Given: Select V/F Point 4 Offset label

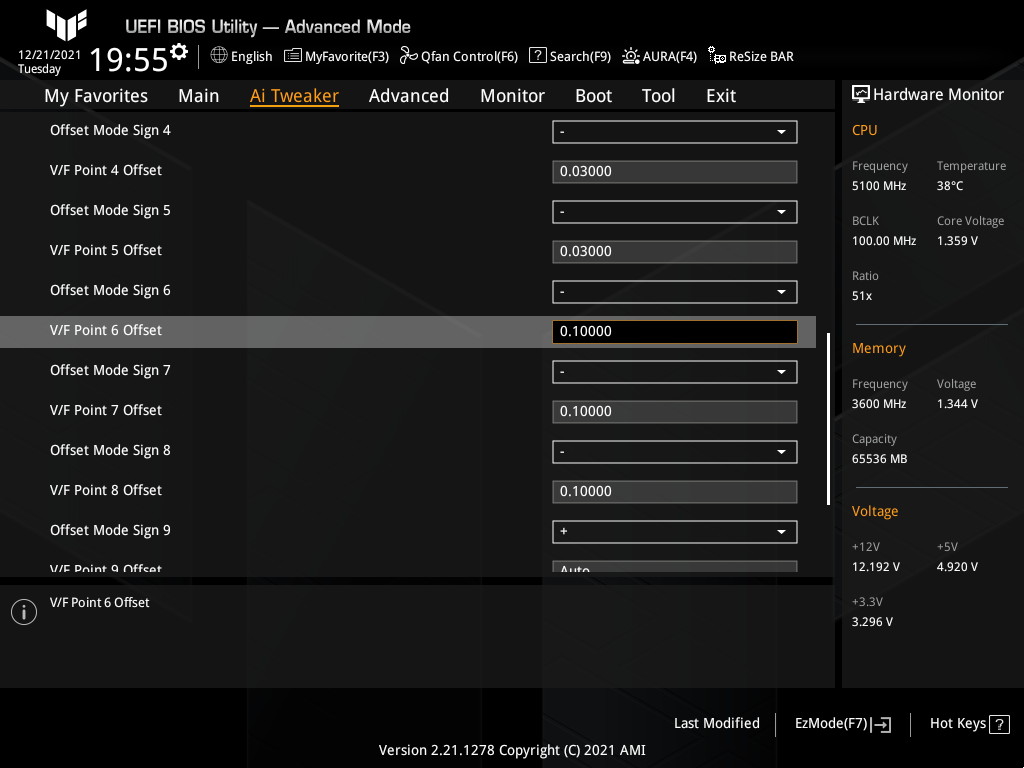Looking at the screenshot, I should pyautogui.click(x=106, y=170).
